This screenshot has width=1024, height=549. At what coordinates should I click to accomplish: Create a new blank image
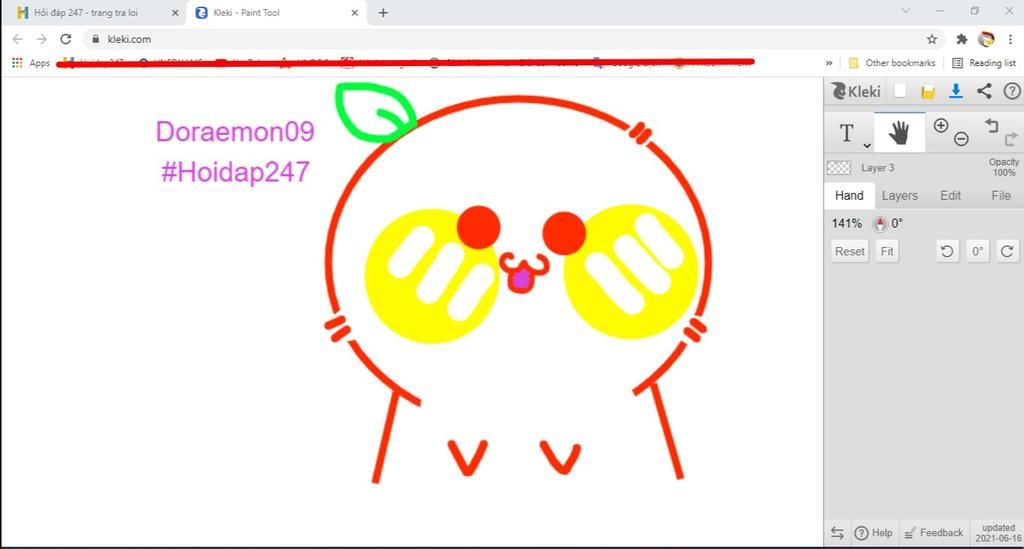(900, 91)
